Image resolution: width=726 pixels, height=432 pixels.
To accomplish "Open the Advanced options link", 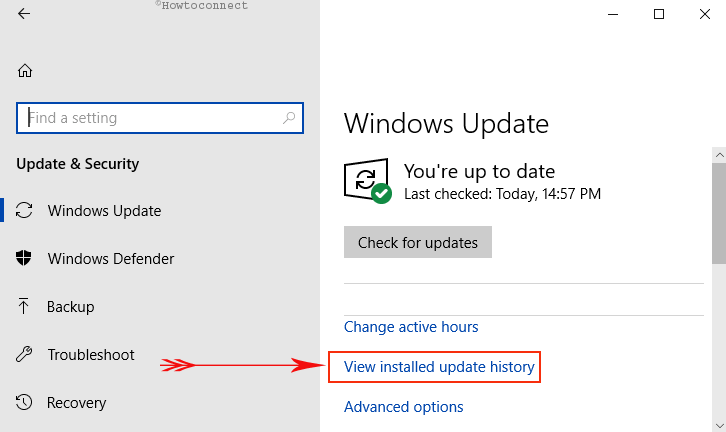I will [403, 407].
